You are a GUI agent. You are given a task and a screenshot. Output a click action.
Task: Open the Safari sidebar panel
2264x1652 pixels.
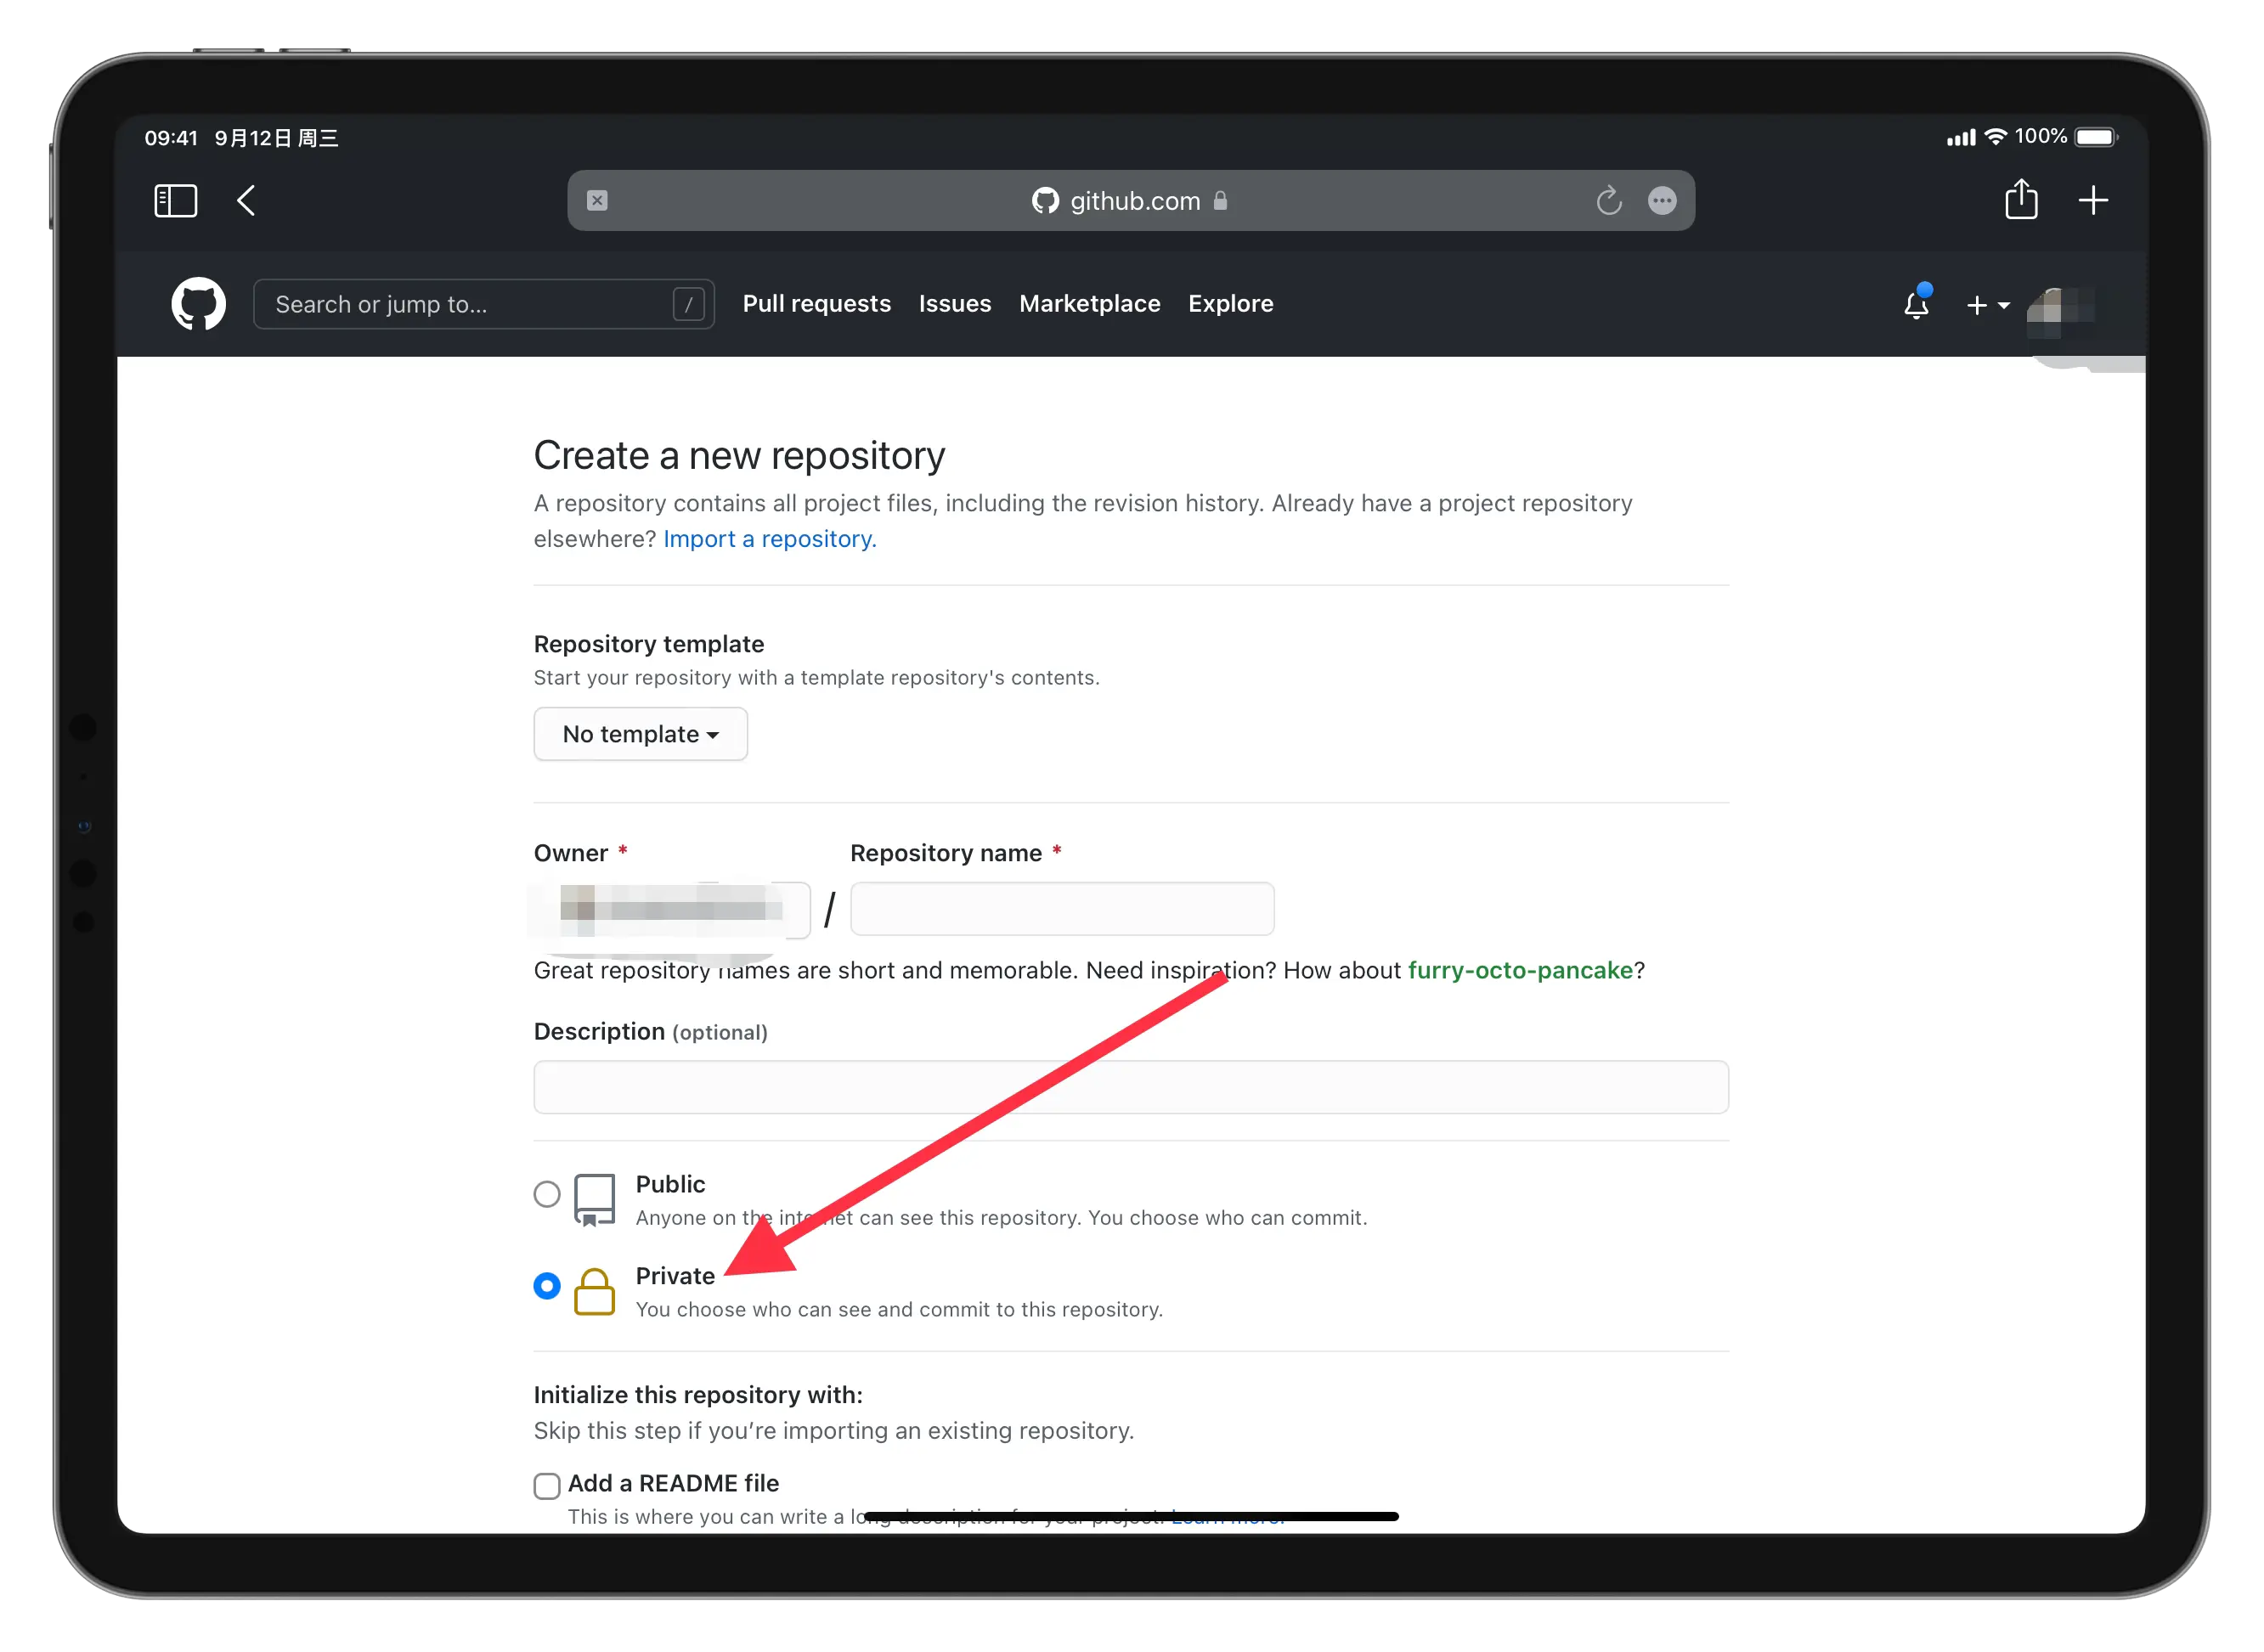(176, 201)
